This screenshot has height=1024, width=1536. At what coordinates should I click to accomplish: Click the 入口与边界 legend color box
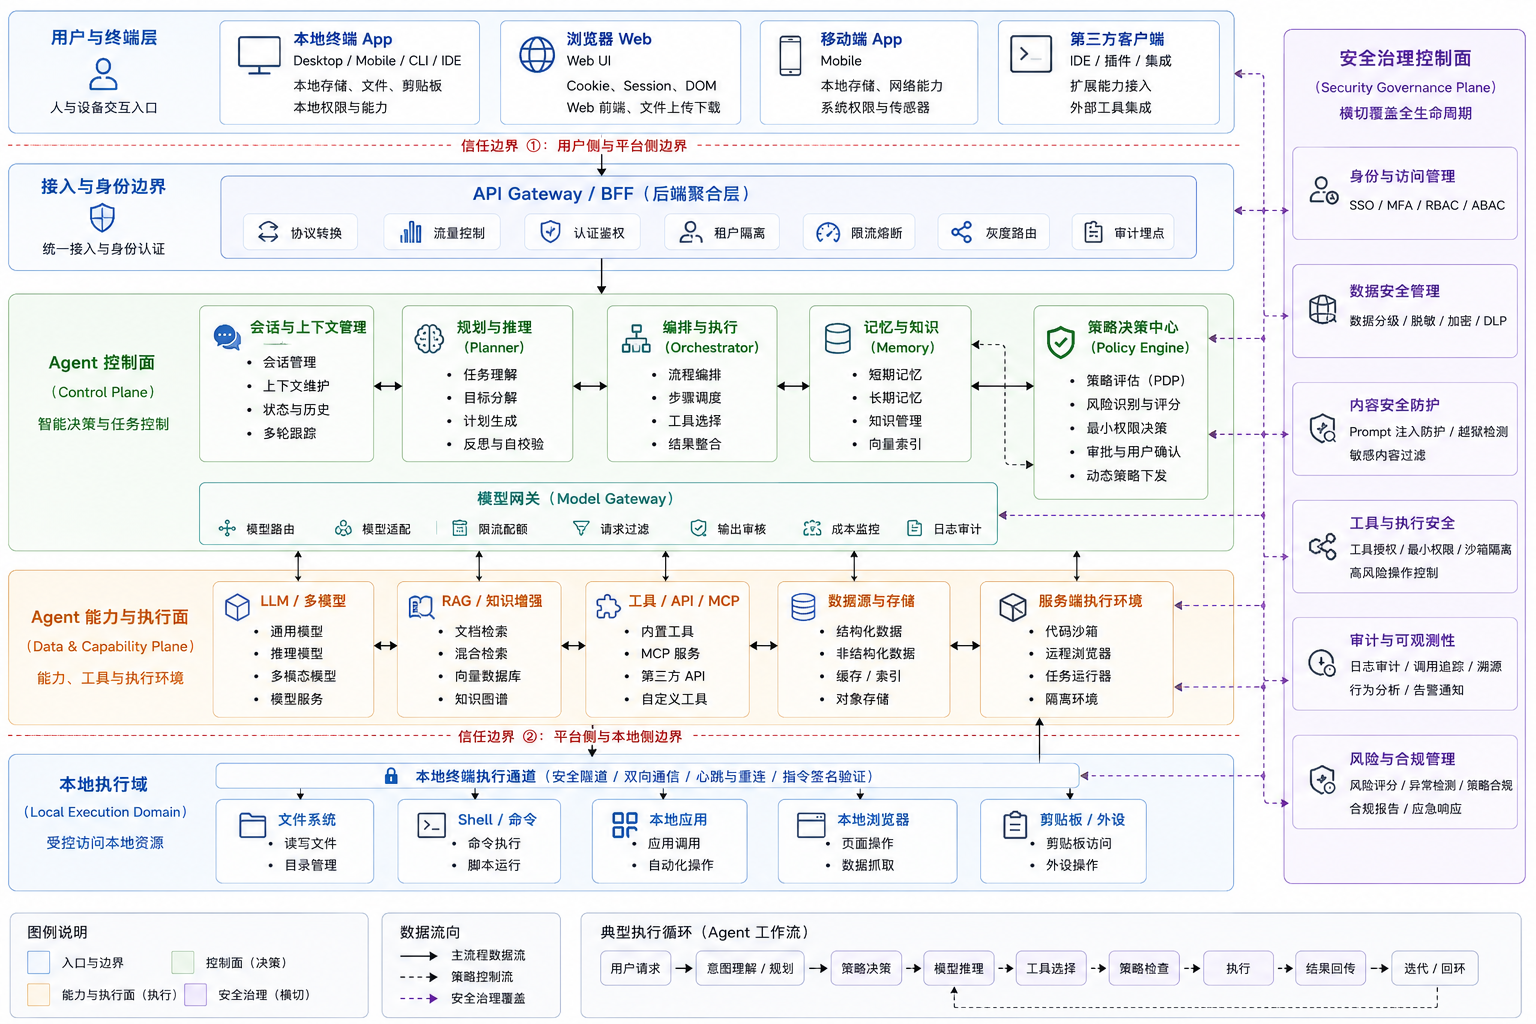(38, 962)
